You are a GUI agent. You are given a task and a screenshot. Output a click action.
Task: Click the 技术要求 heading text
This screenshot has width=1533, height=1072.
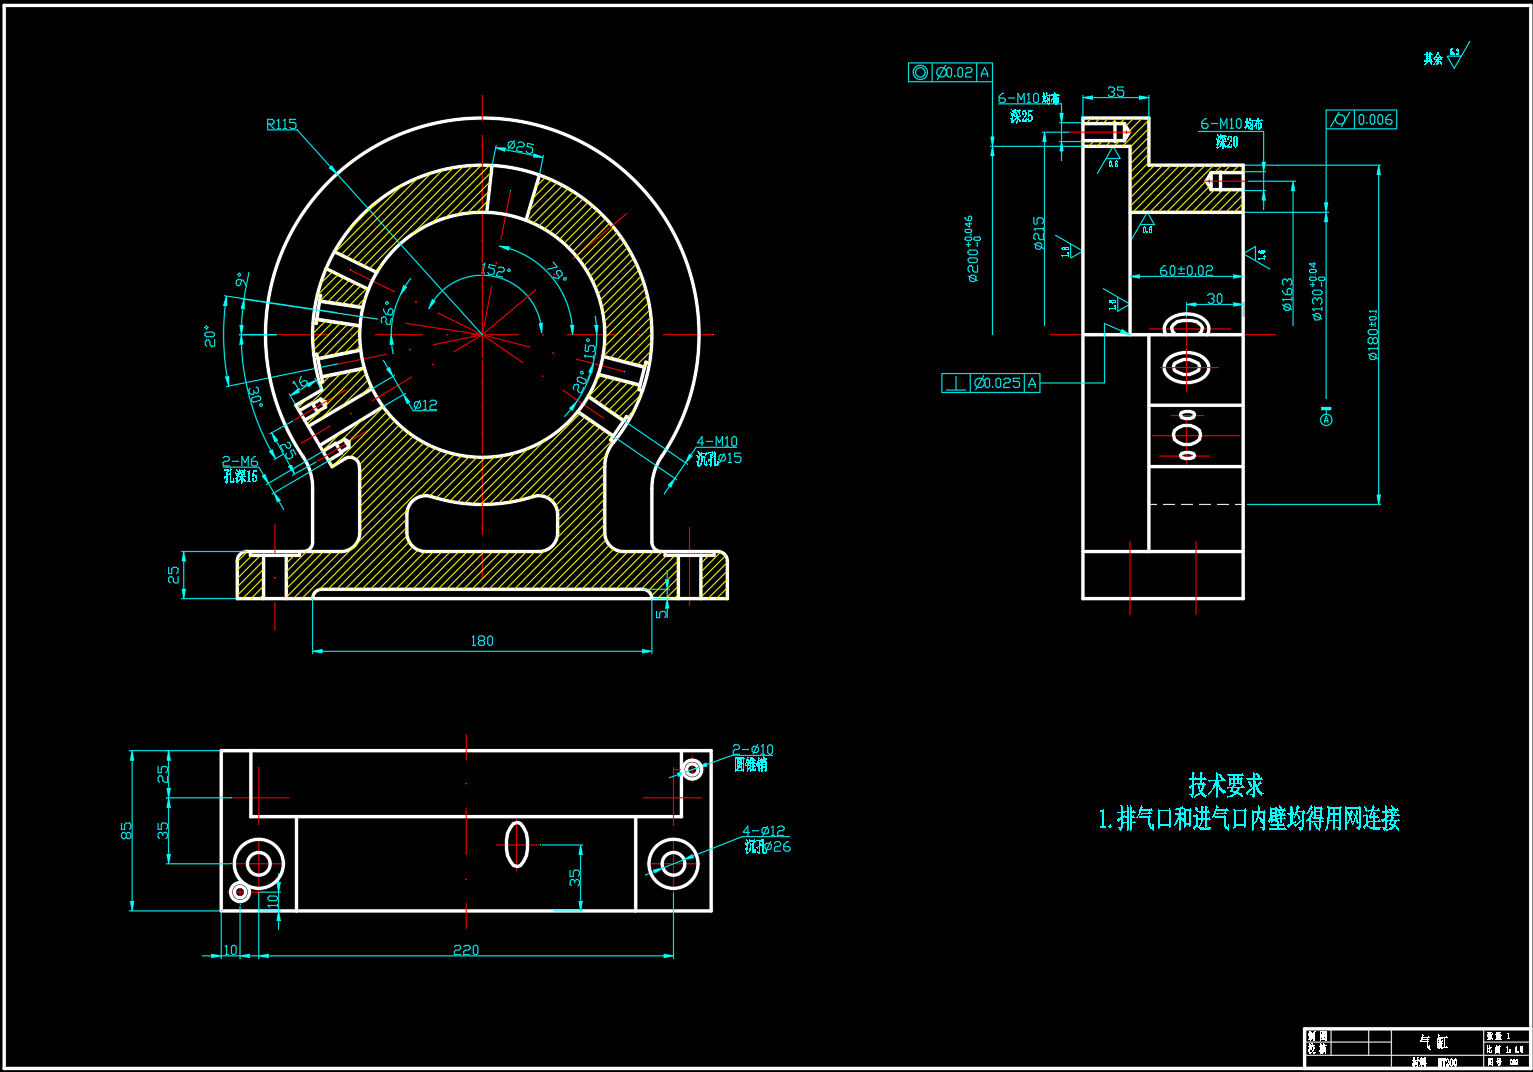(1225, 785)
